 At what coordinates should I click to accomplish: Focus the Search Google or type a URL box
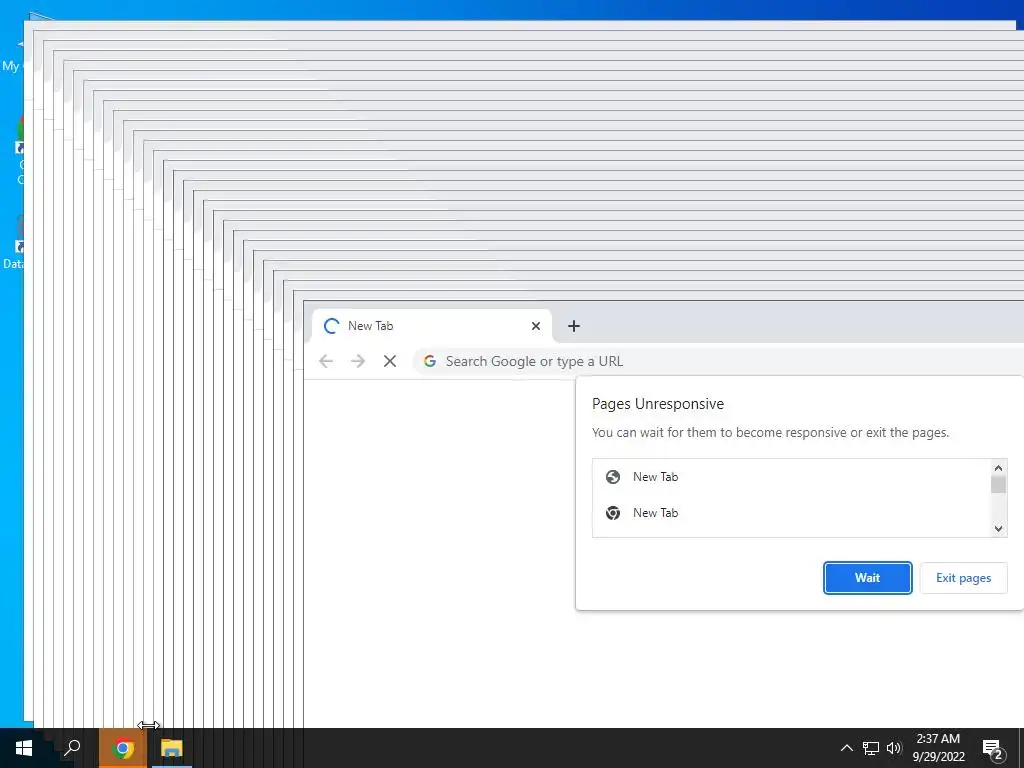click(718, 361)
